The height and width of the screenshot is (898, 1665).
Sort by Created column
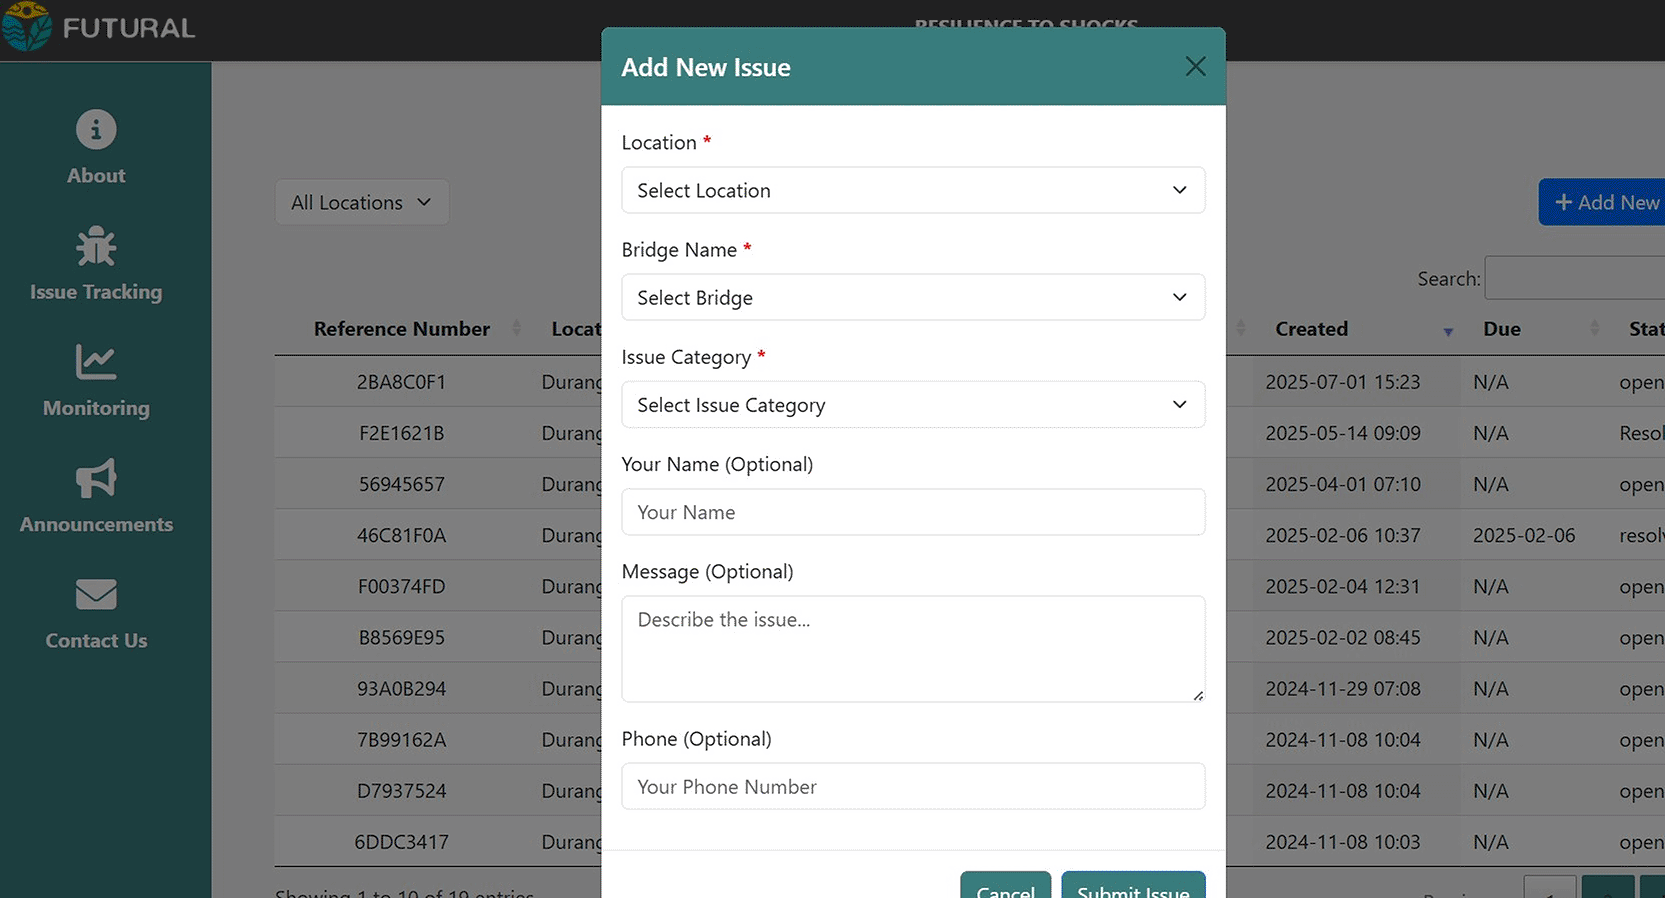click(x=1311, y=329)
